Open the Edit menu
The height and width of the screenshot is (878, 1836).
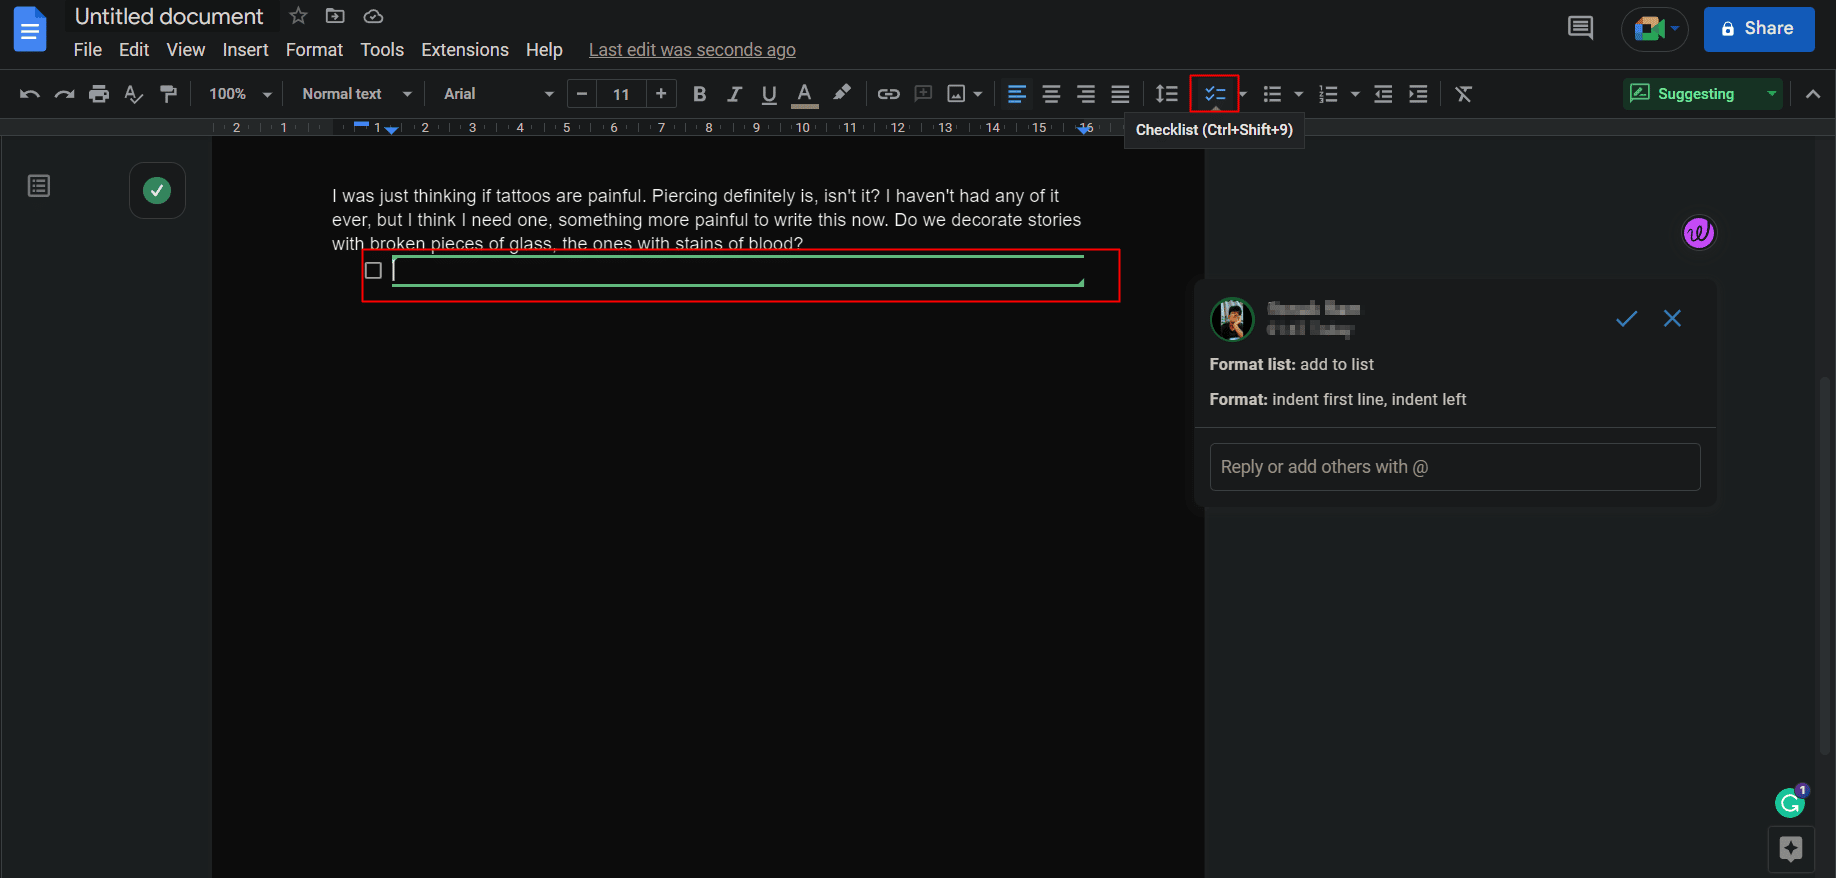point(134,50)
